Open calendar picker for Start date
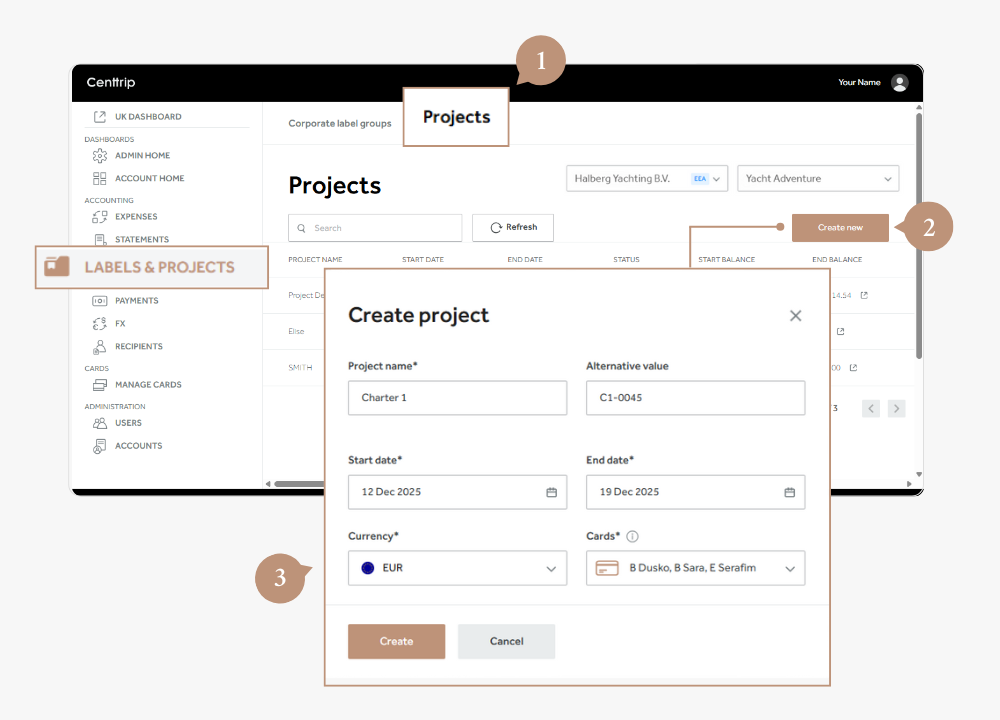1000x720 pixels. click(x=551, y=492)
